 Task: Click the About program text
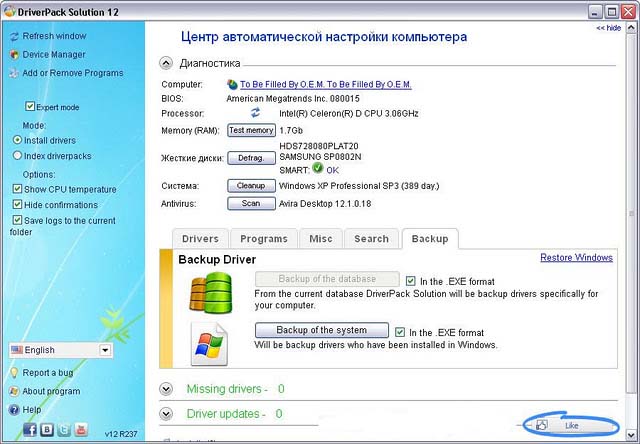pyautogui.click(x=51, y=391)
